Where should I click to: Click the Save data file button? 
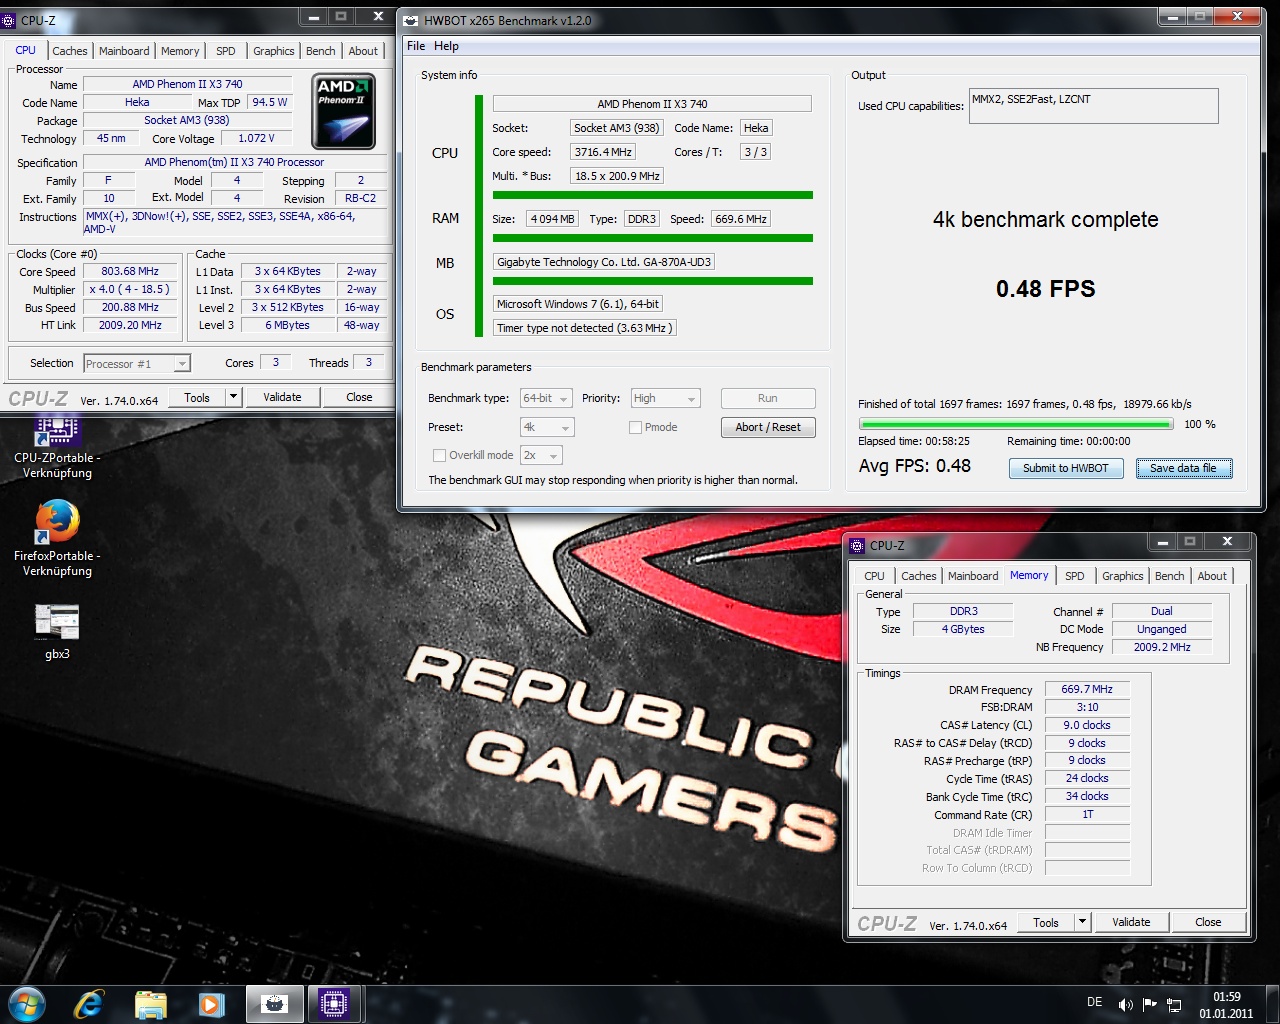[x=1183, y=468]
